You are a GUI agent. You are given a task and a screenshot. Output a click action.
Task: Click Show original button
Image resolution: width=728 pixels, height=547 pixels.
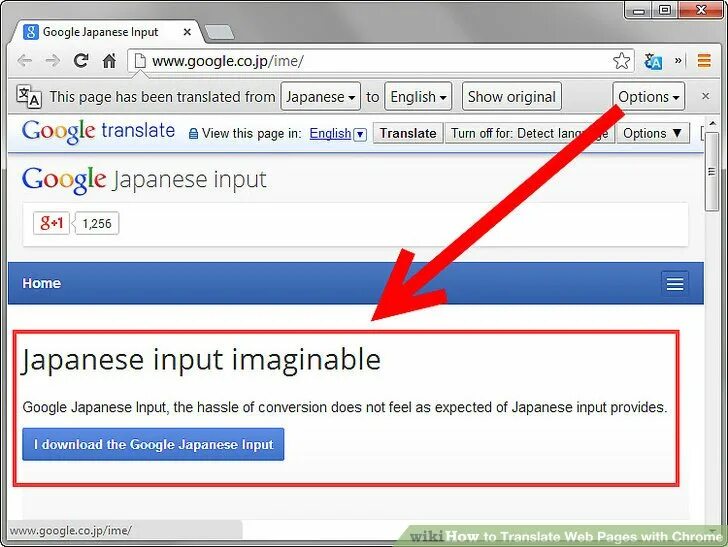point(512,97)
